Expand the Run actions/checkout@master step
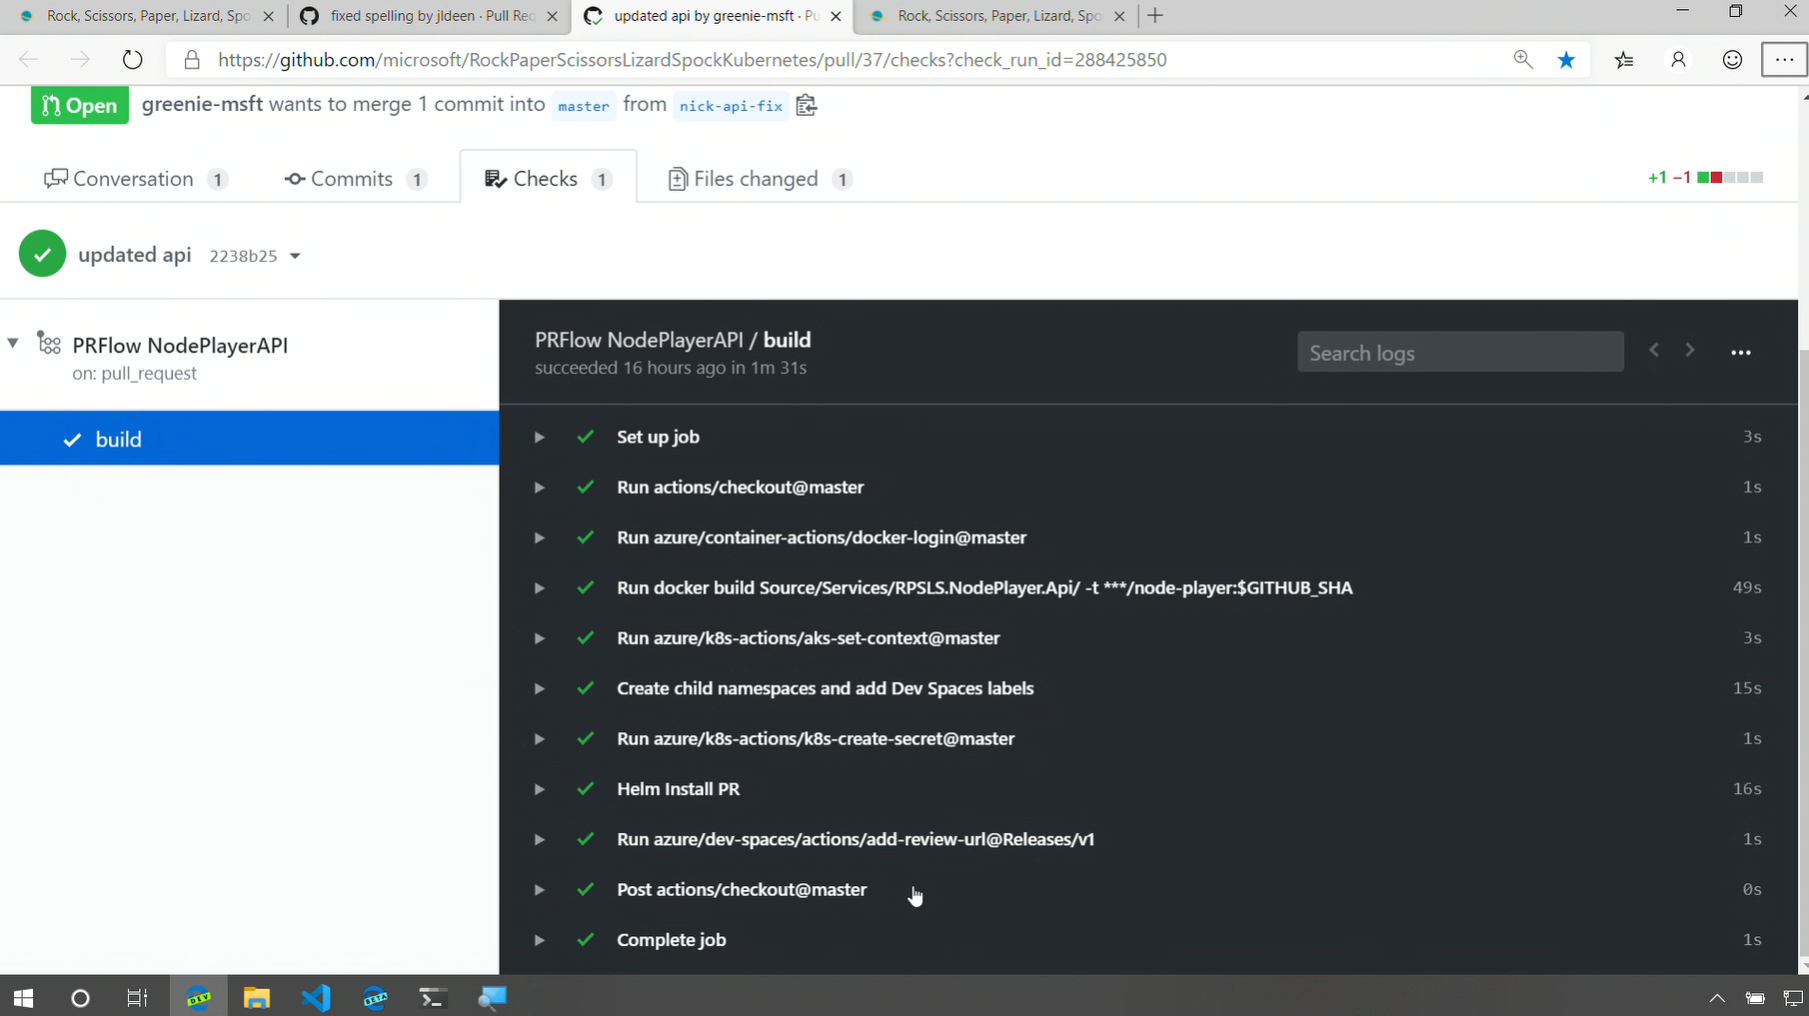The width and height of the screenshot is (1809, 1016). pos(539,487)
